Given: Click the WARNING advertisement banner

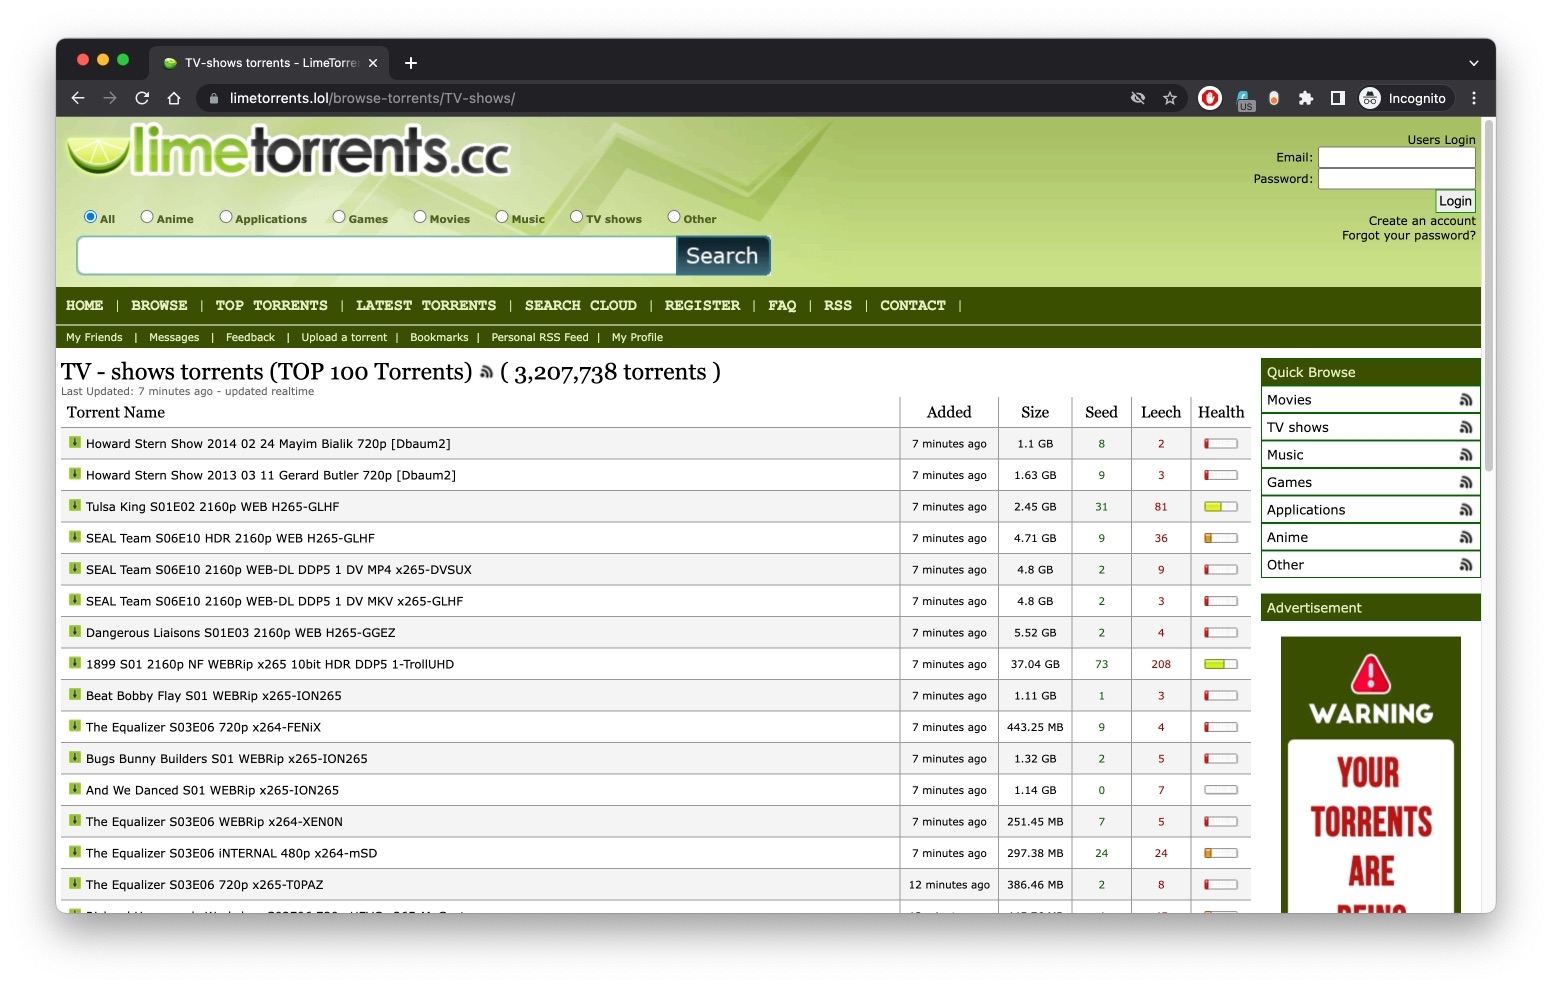Looking at the screenshot, I should tap(1371, 775).
